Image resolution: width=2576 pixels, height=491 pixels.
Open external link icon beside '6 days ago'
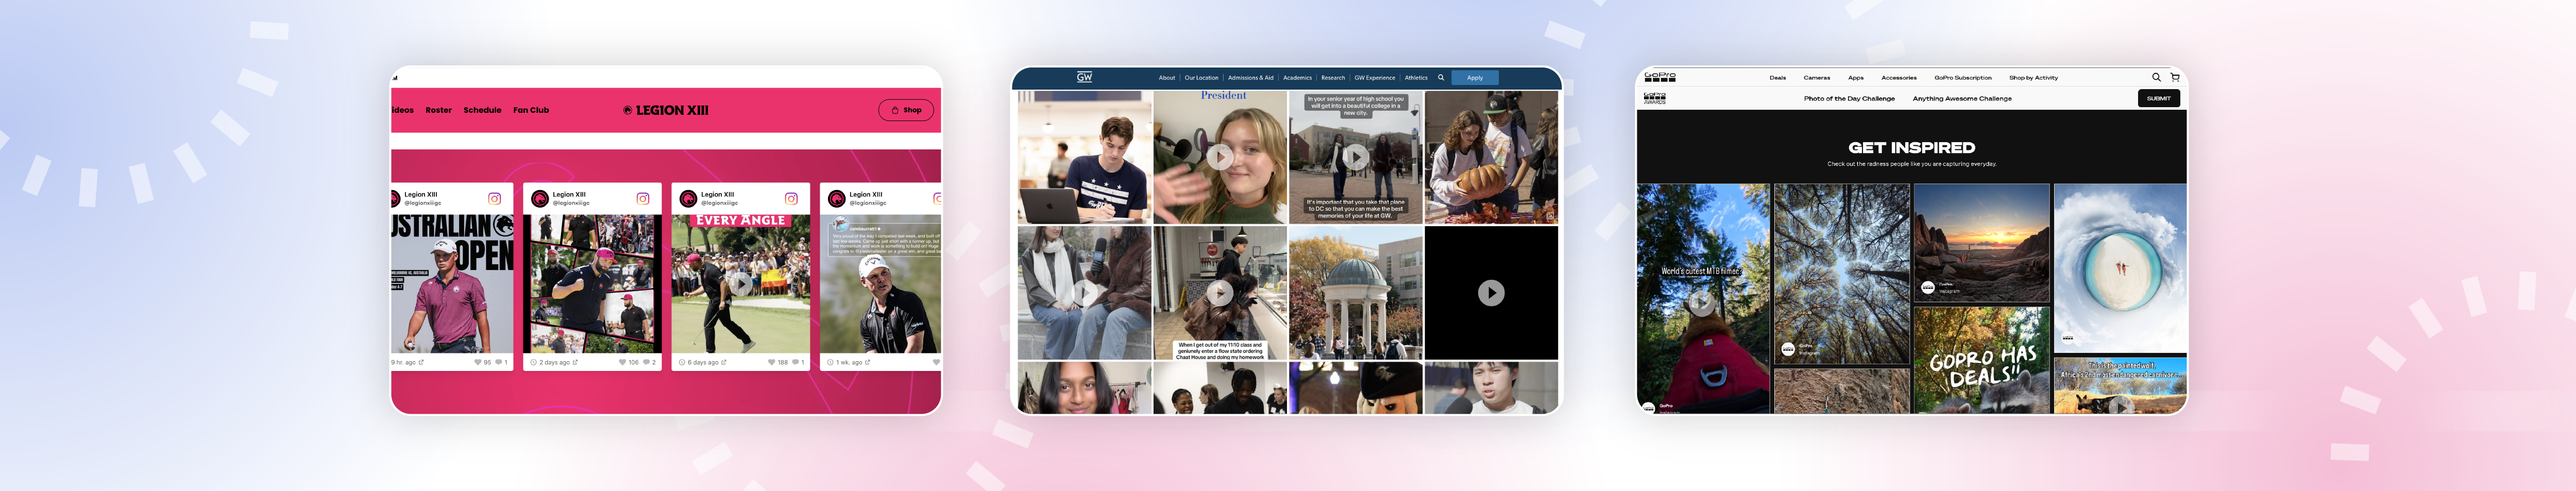[x=724, y=362]
